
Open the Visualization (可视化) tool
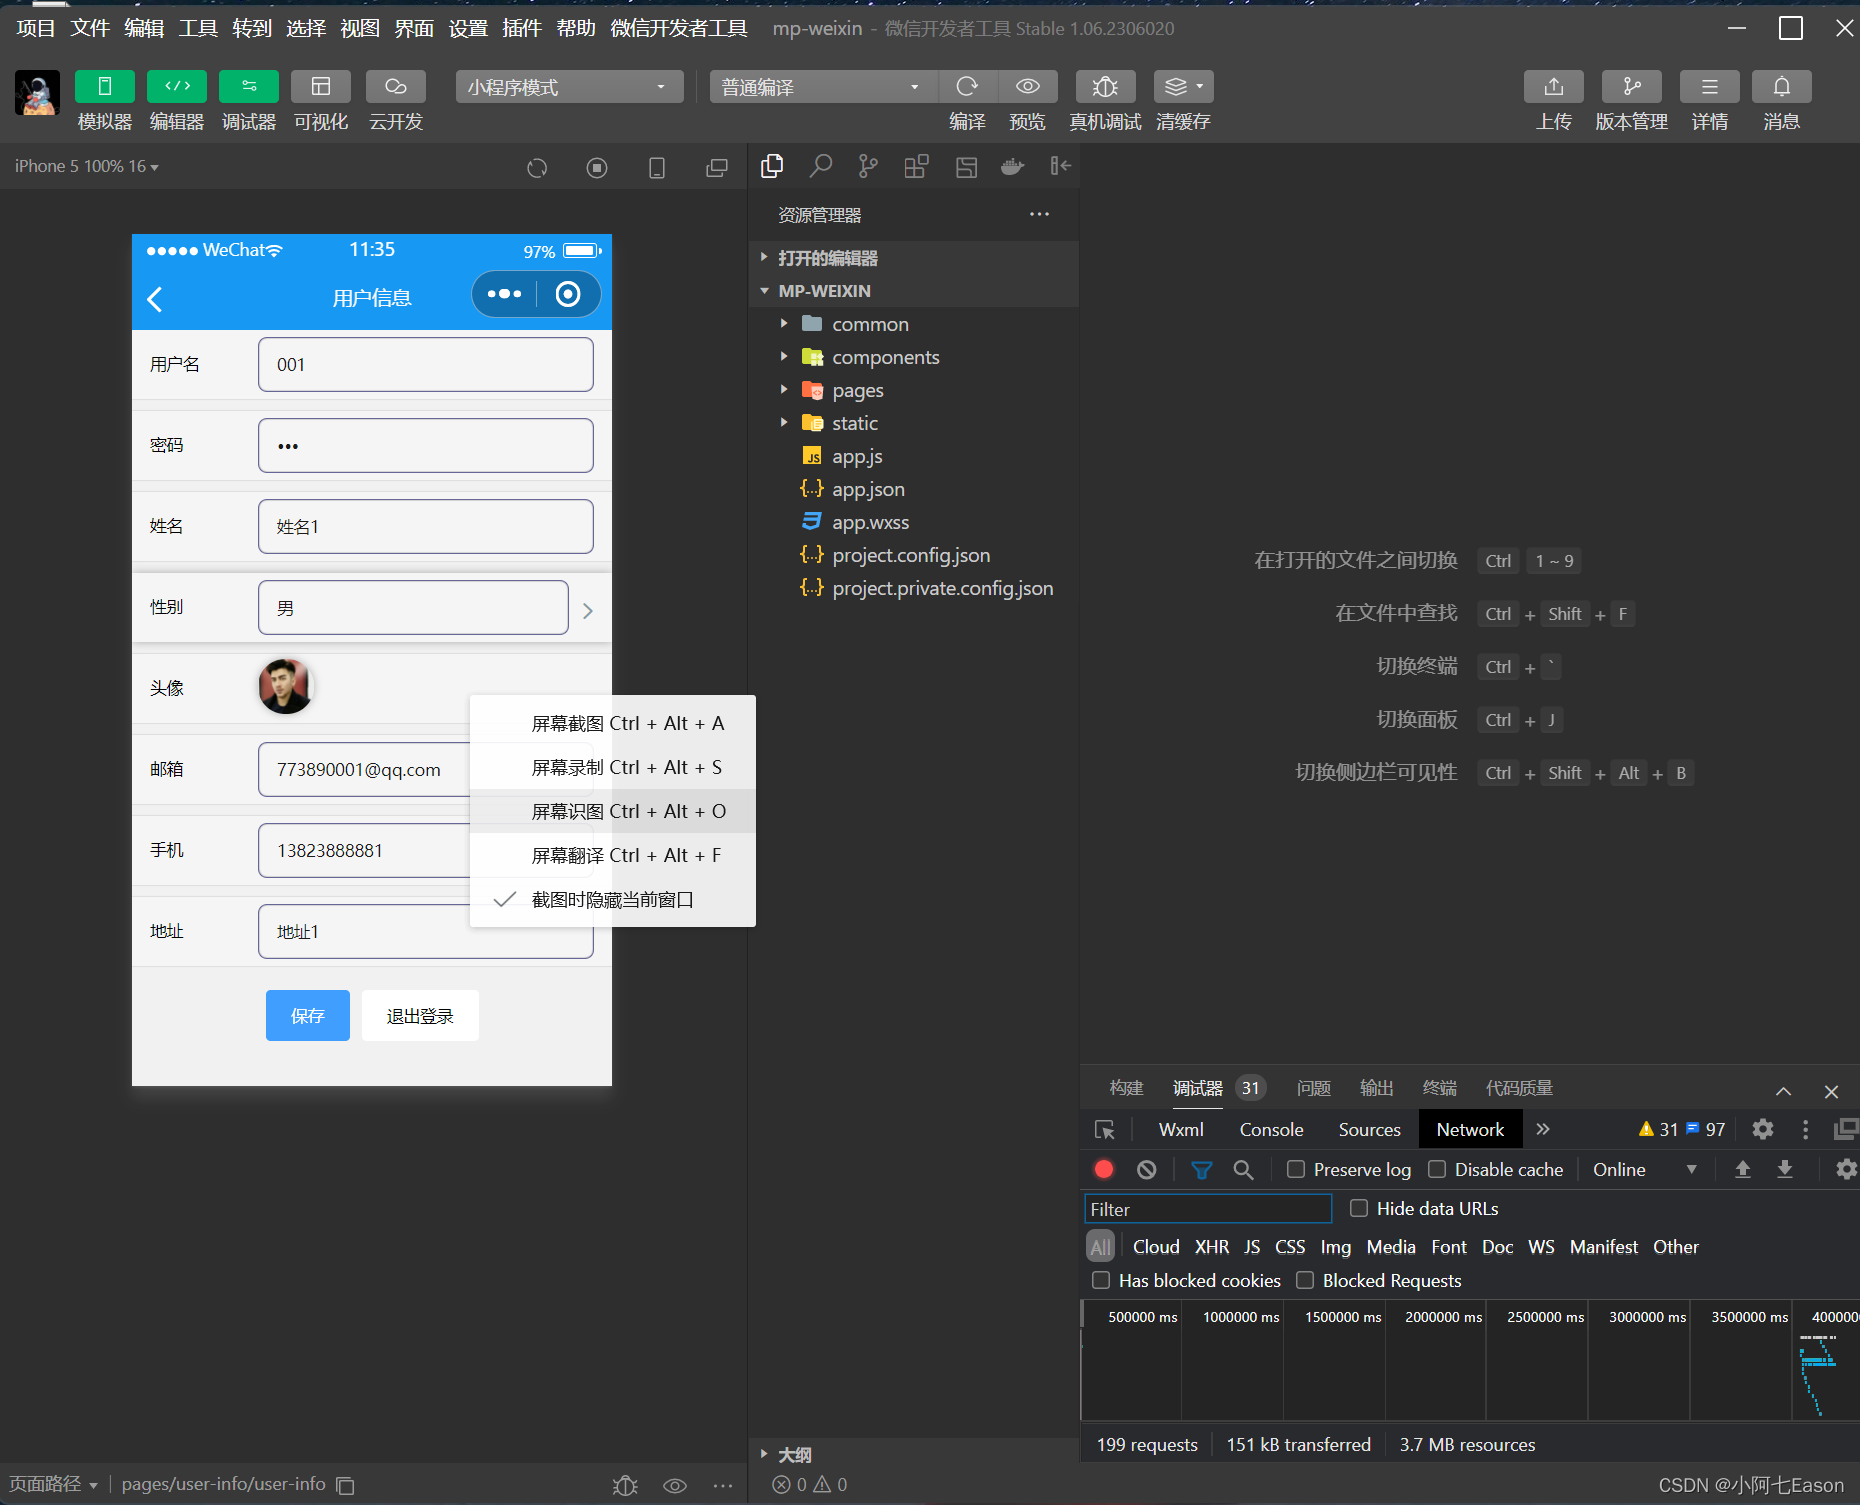(321, 87)
